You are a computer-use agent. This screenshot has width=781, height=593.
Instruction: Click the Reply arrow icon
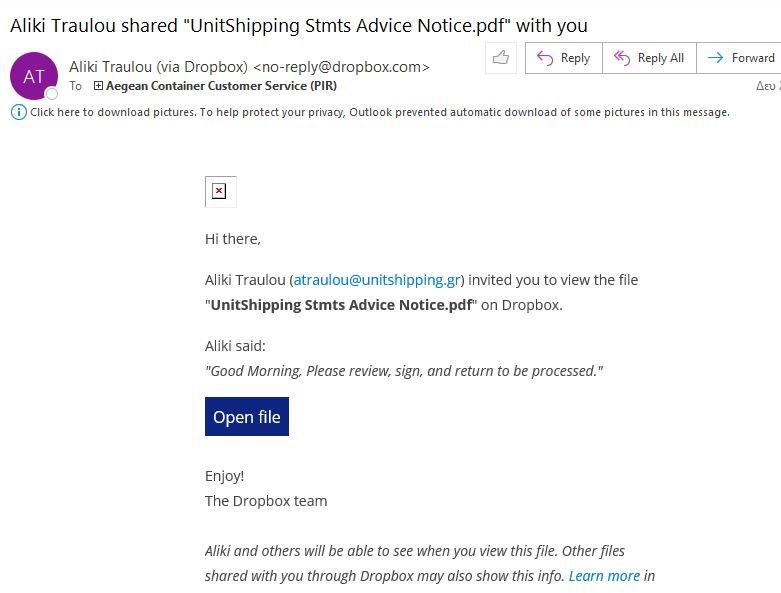coord(545,58)
